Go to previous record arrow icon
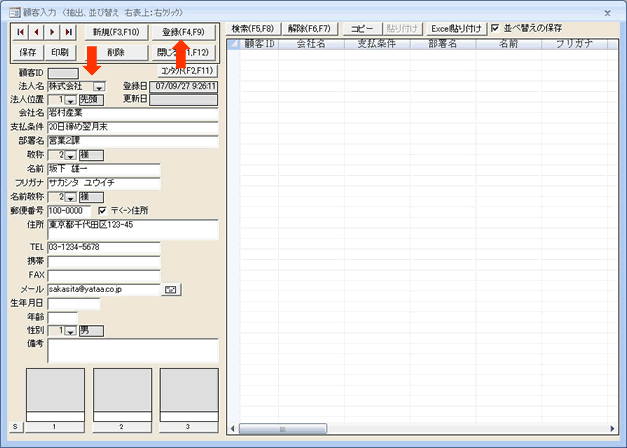The image size is (627, 448). pos(36,32)
